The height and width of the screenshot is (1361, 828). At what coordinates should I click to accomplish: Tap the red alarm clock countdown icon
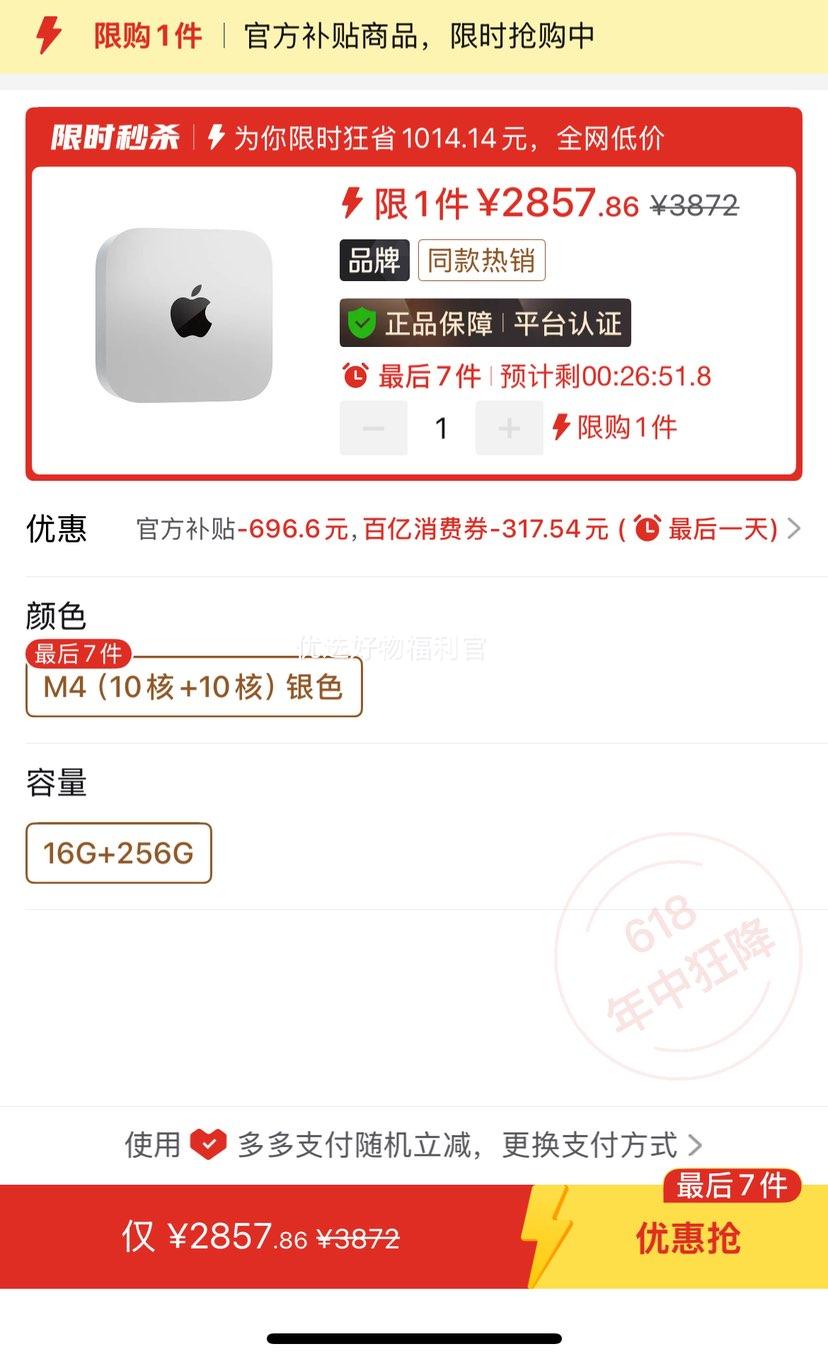click(355, 376)
